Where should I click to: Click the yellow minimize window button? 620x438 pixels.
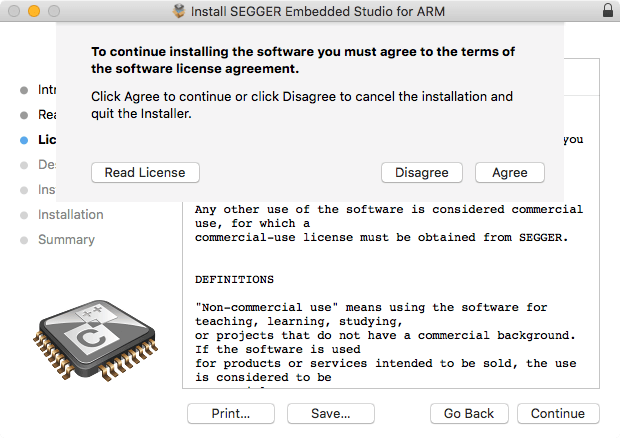(33, 11)
